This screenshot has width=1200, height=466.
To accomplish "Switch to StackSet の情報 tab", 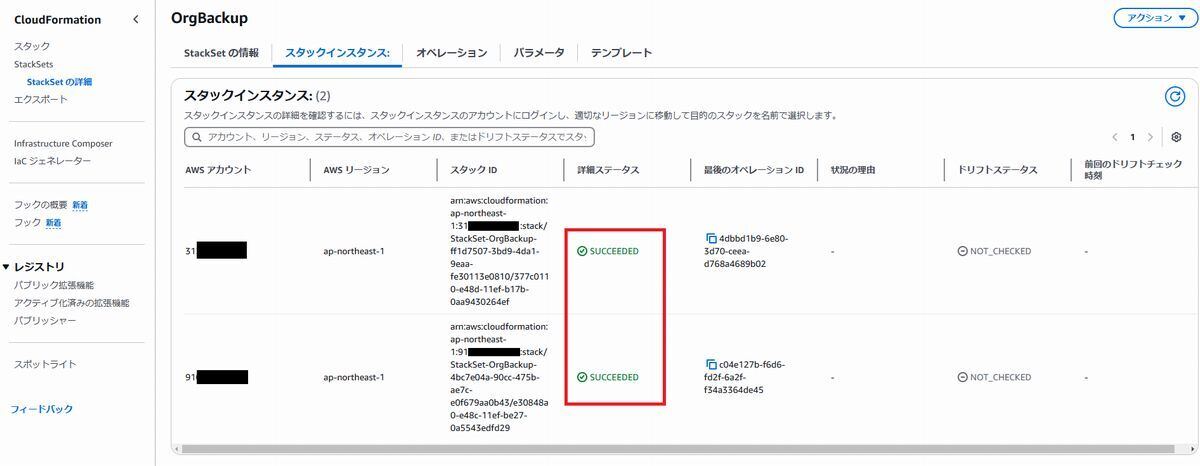I will 221,53.
